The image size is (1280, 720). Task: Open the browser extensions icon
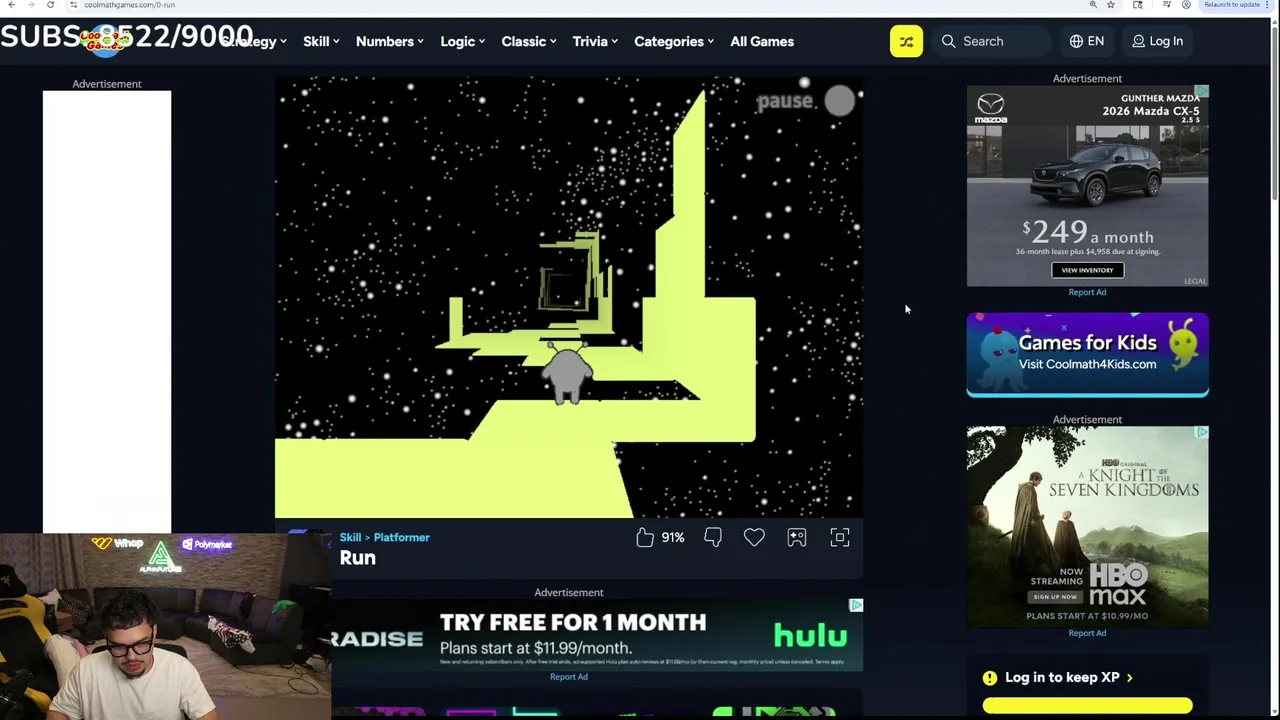coord(1138,5)
